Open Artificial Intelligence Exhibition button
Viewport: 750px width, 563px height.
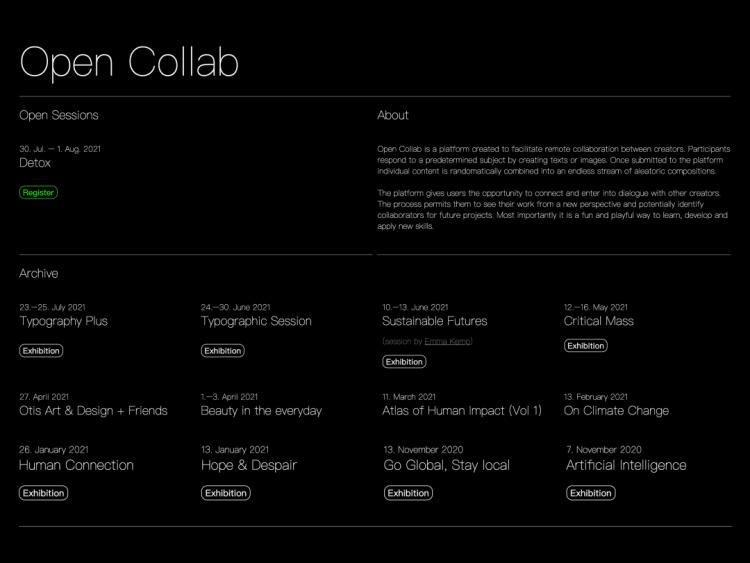click(591, 493)
